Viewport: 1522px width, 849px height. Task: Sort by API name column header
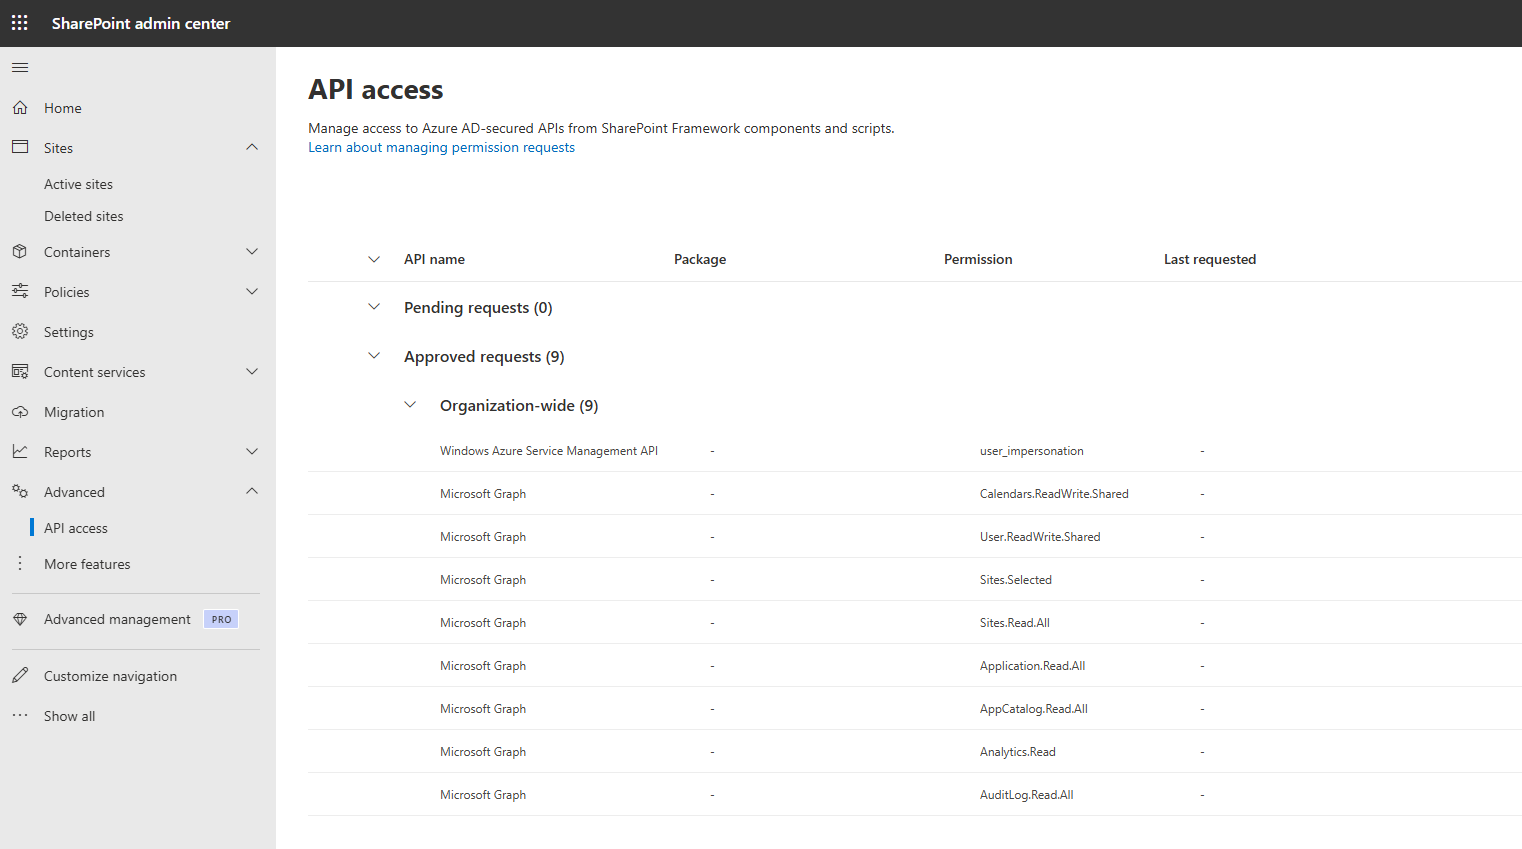[434, 259]
